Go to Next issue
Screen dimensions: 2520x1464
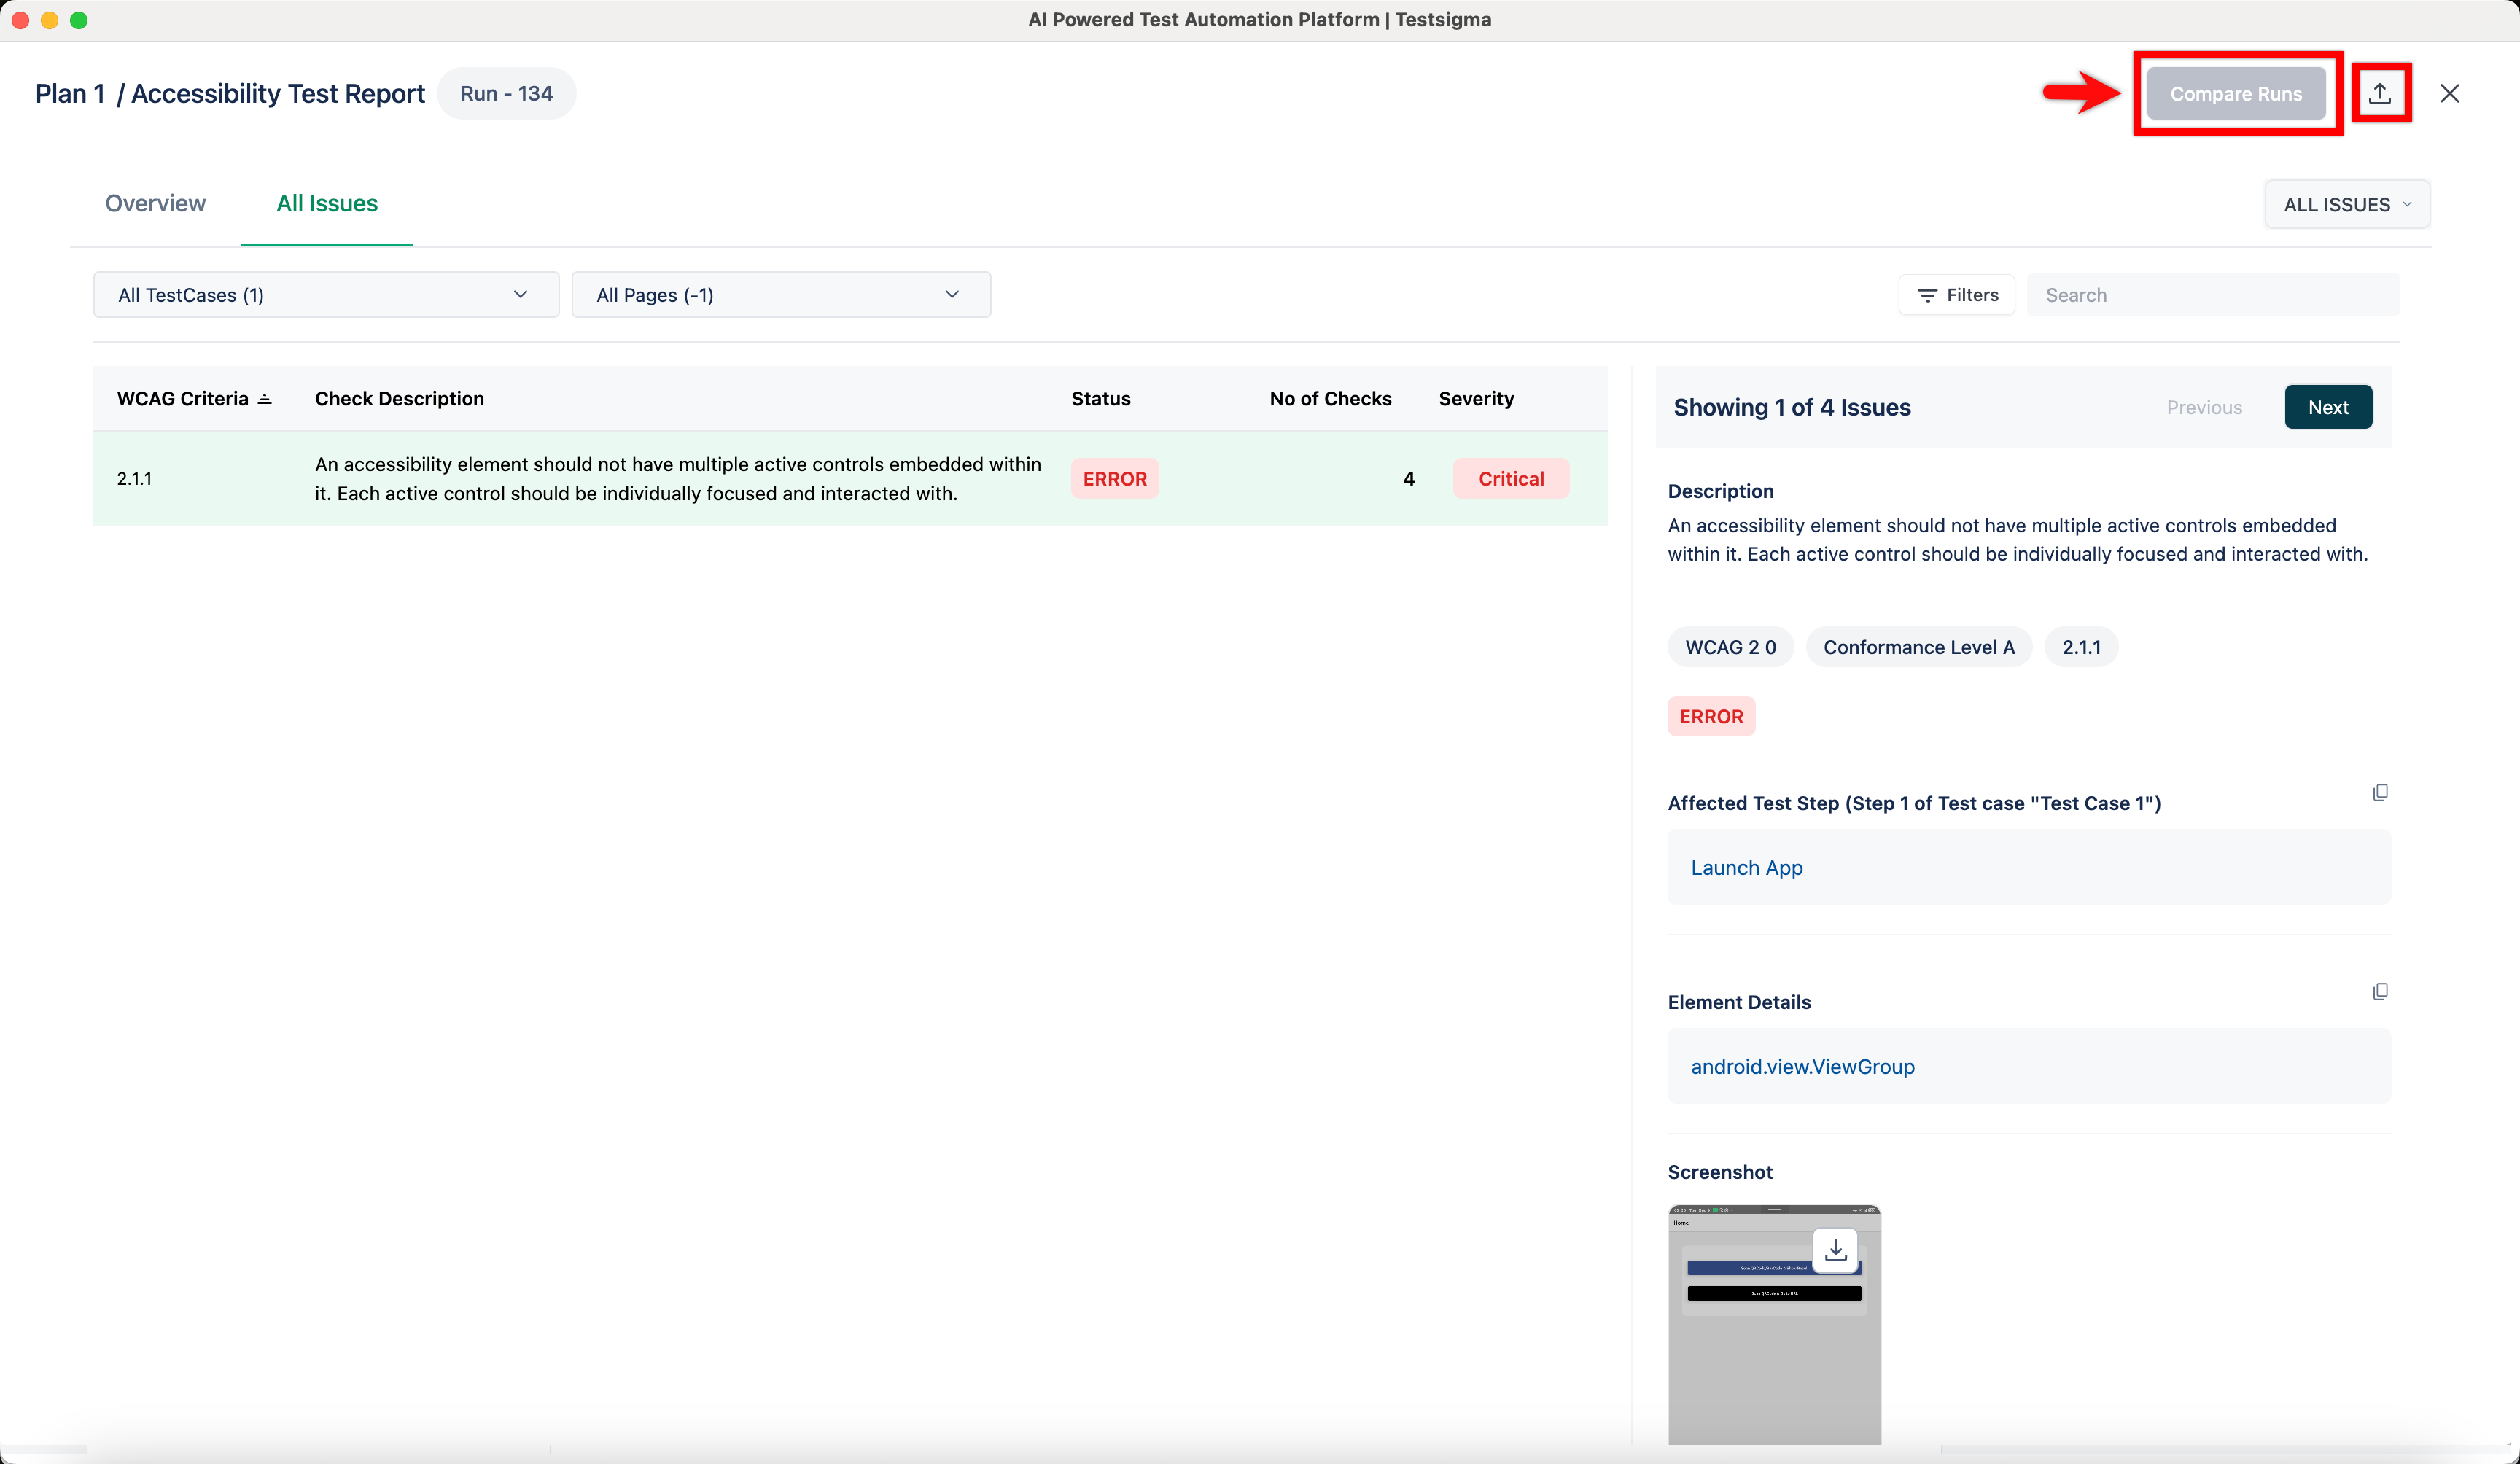[x=2327, y=407]
